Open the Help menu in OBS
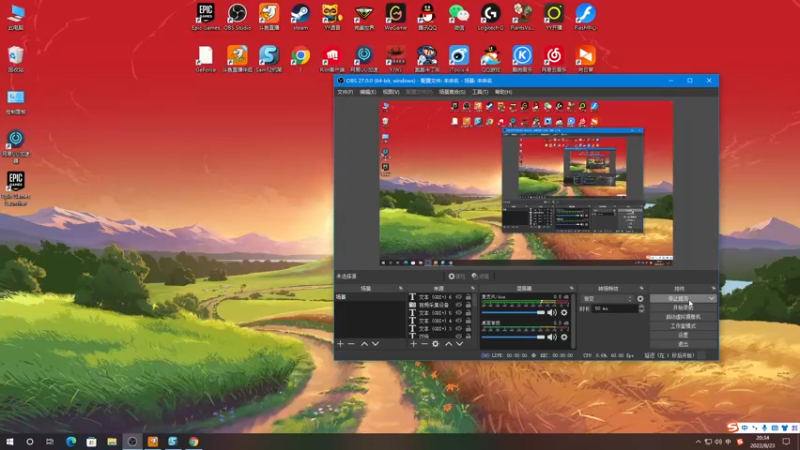800x450 pixels. (x=503, y=92)
